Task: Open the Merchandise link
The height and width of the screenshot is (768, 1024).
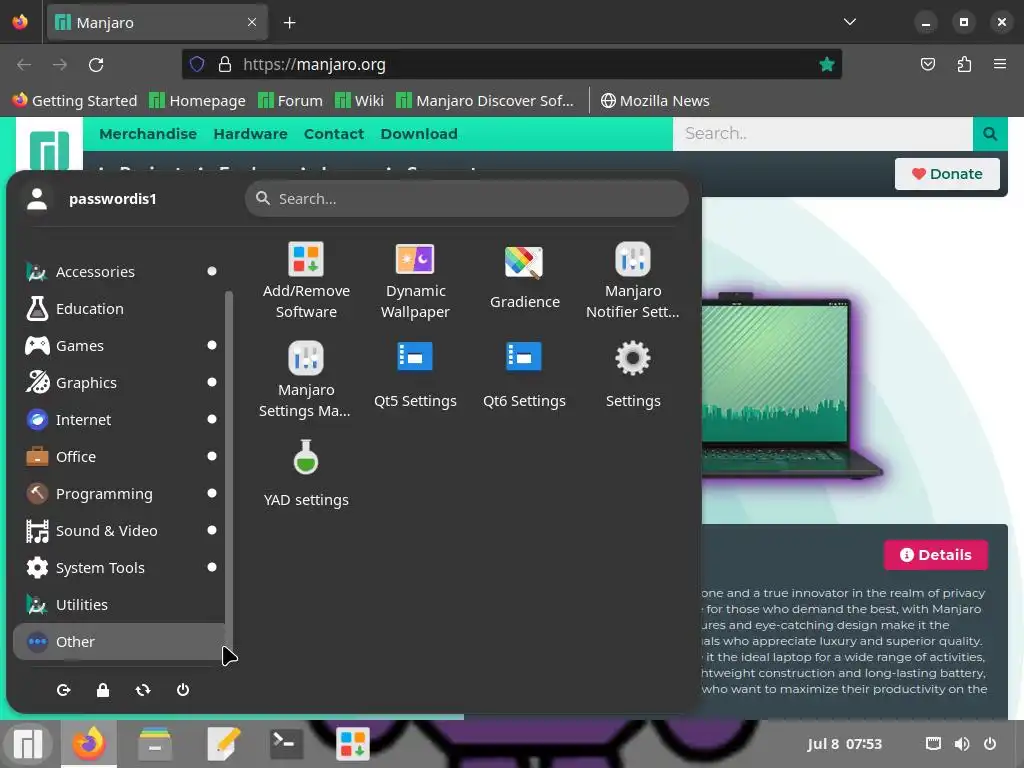Action: [148, 134]
